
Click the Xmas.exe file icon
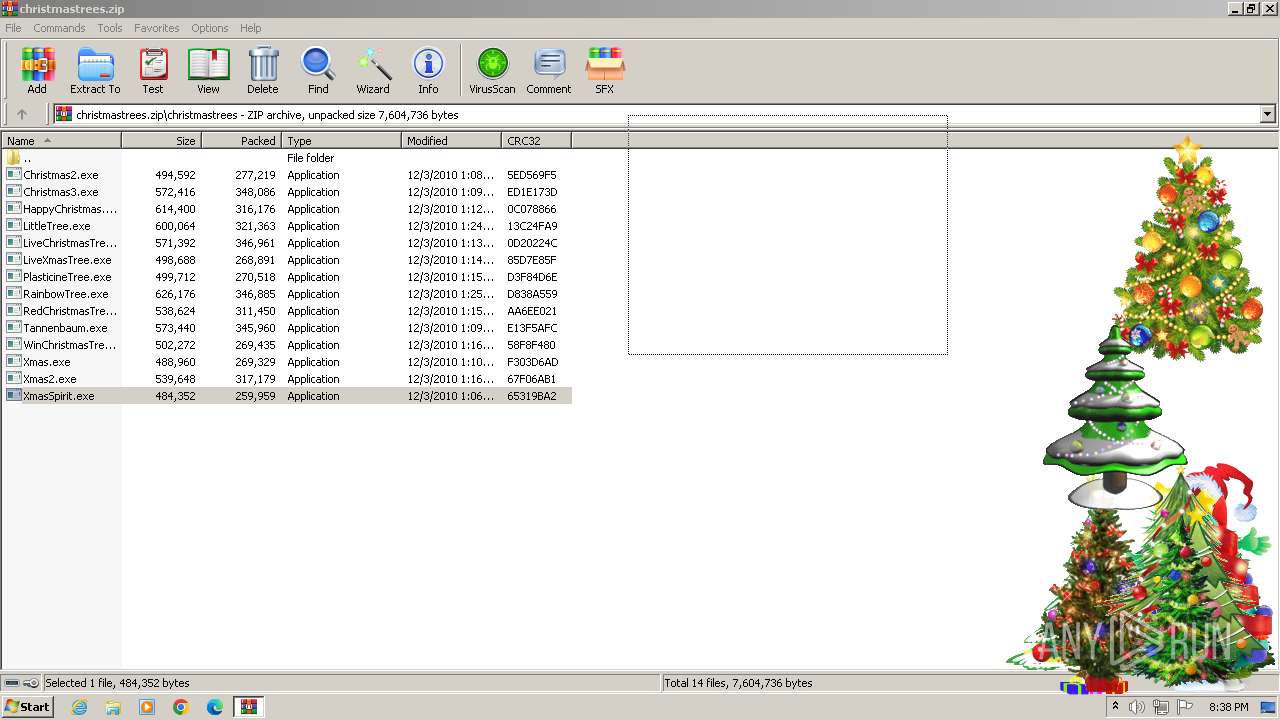tap(13, 362)
